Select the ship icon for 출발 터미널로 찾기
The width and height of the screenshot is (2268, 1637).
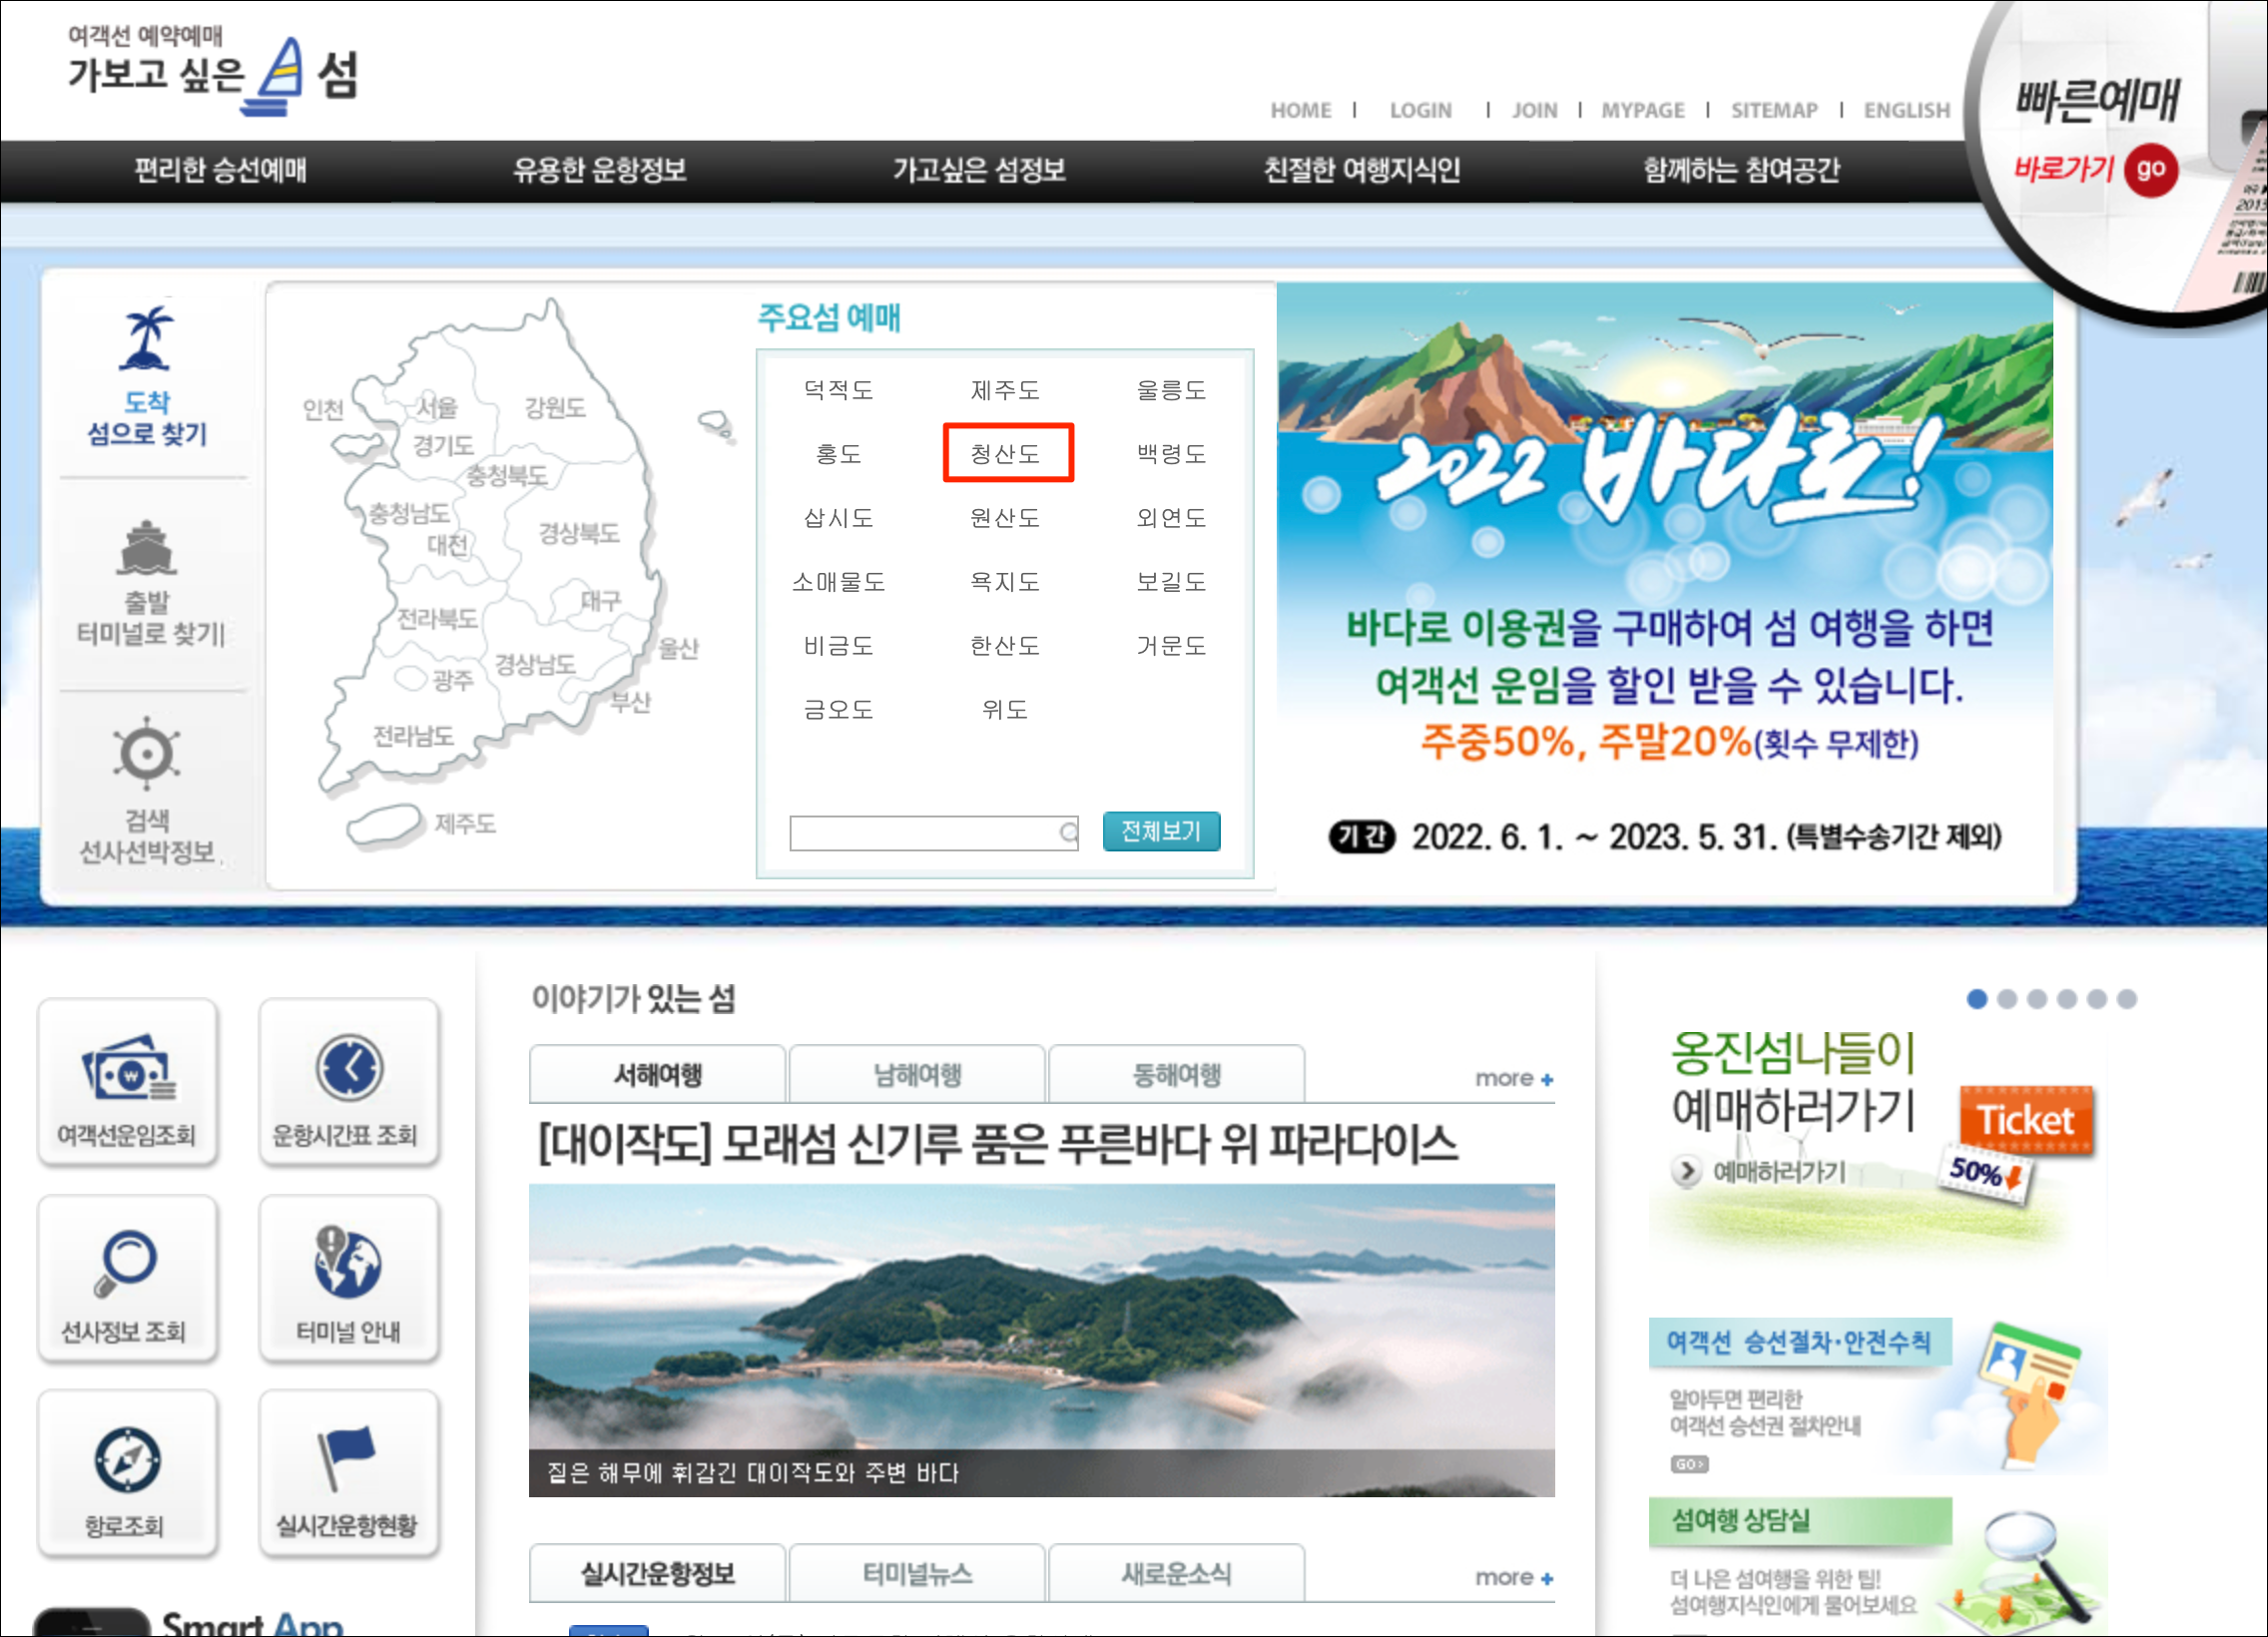point(147,549)
